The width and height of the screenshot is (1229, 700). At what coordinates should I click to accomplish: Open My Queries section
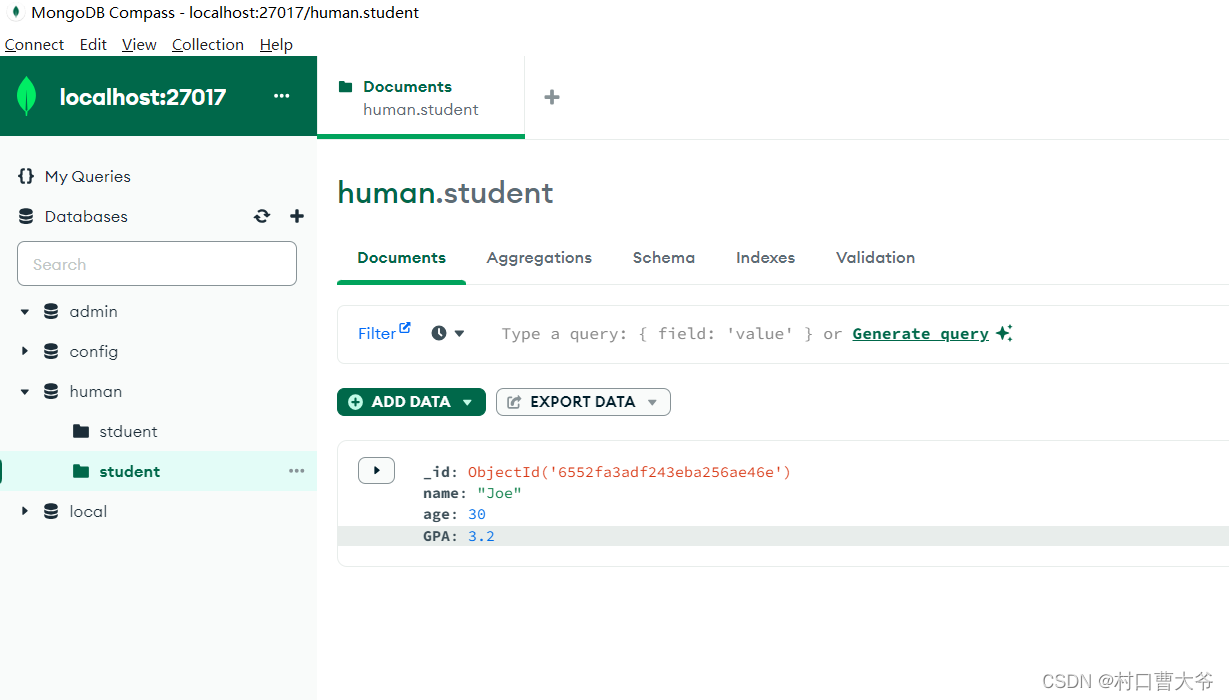point(86,176)
